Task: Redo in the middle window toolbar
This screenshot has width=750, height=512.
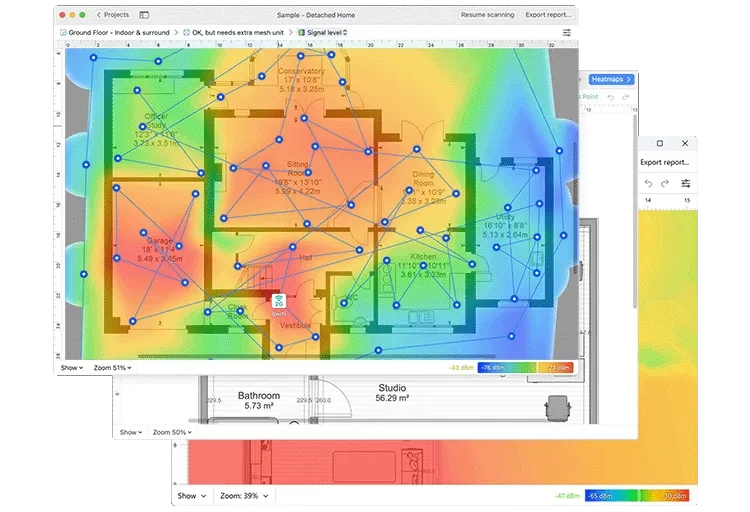Action: [626, 97]
